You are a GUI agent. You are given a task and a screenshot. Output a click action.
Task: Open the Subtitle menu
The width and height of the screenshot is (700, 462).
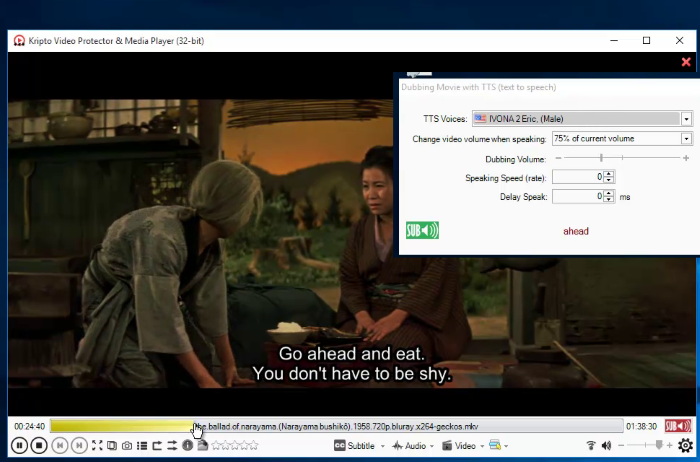coord(354,445)
